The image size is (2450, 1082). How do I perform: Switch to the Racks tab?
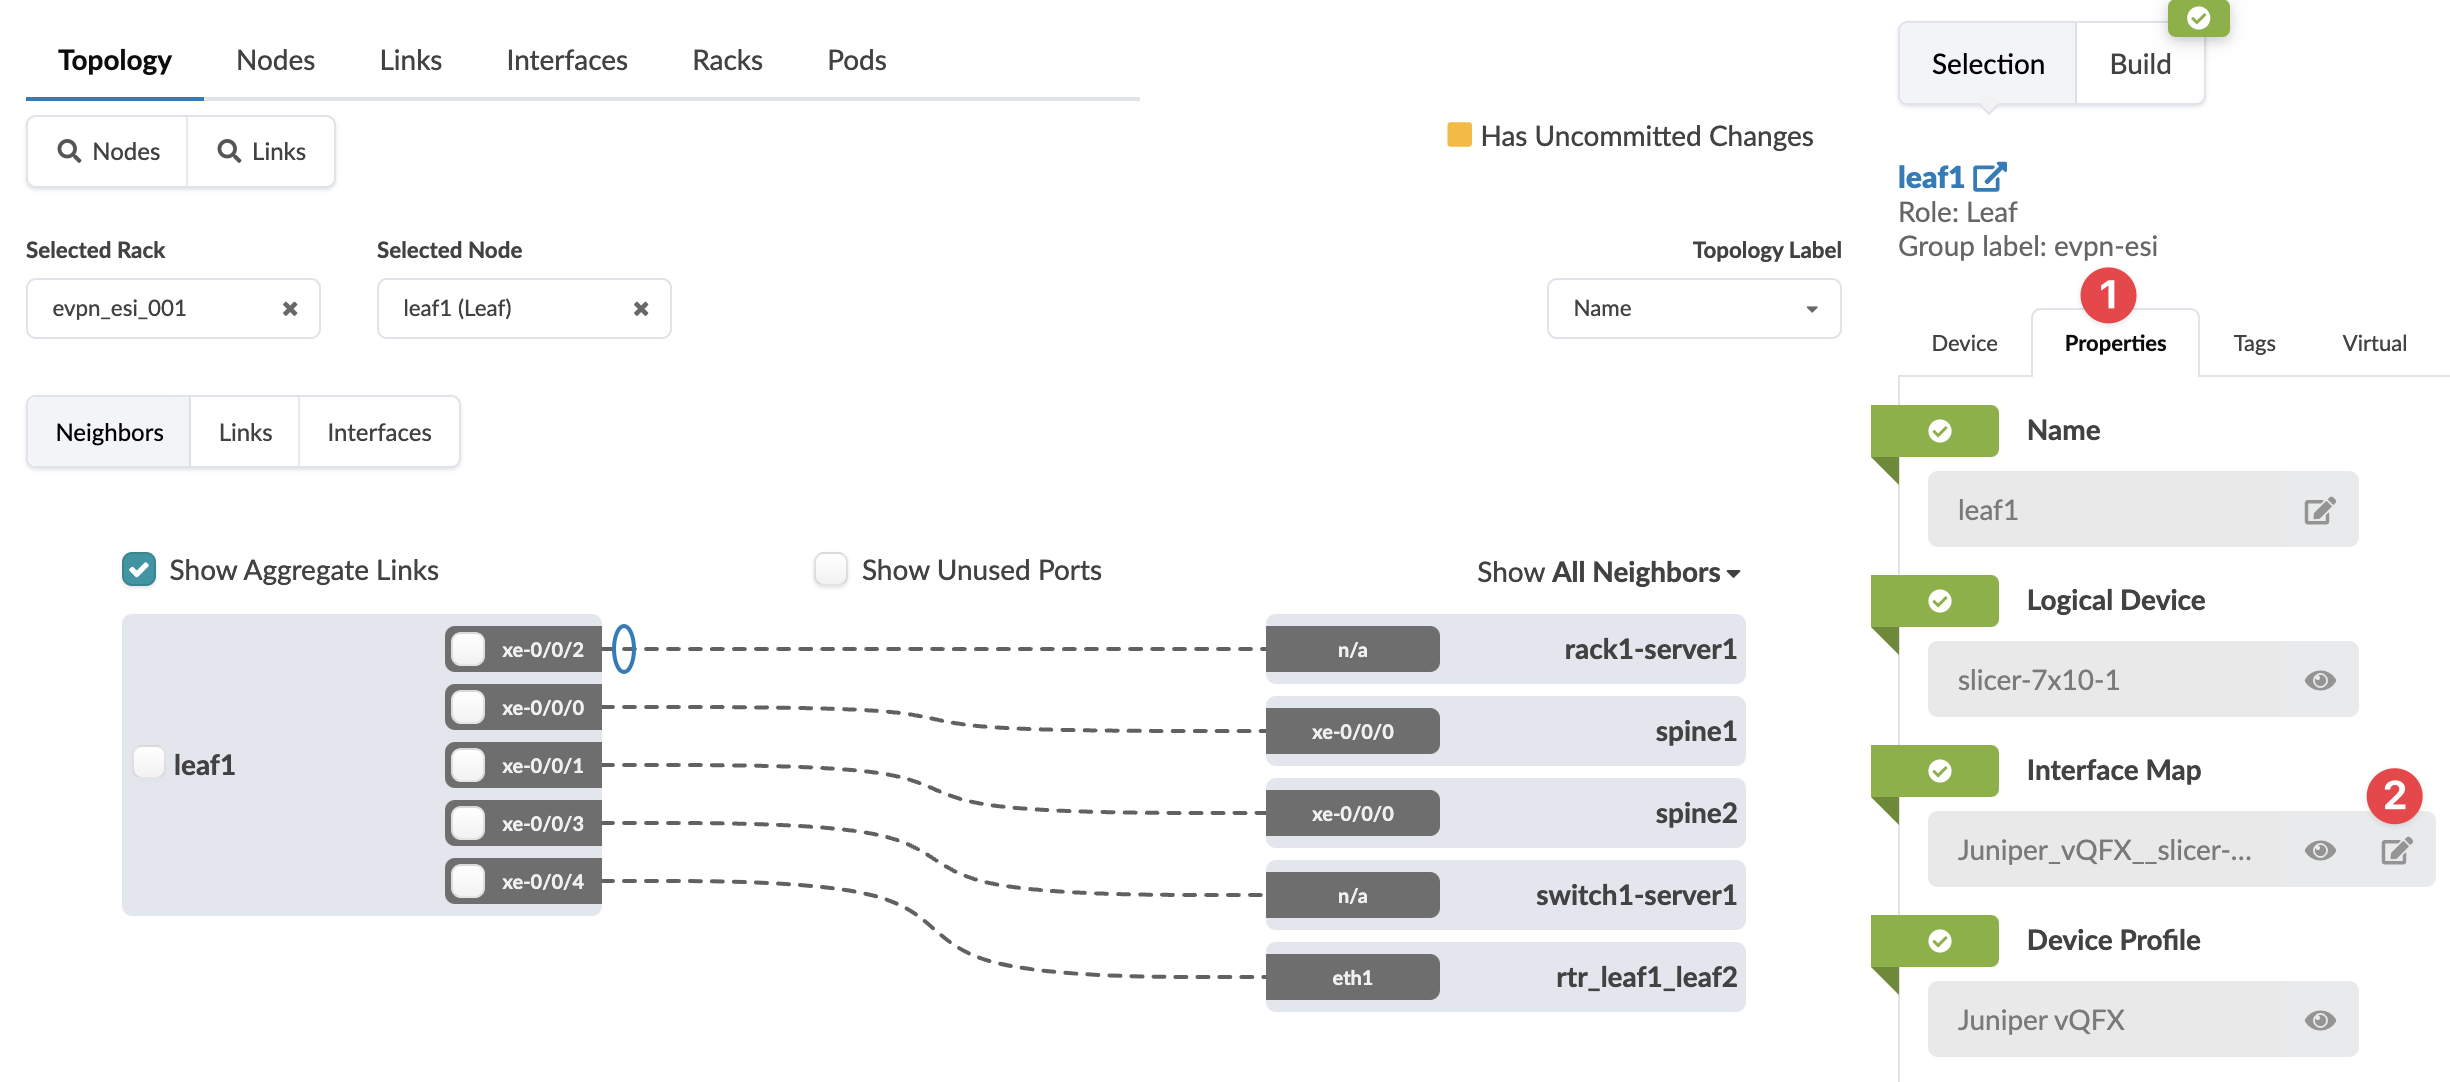point(727,61)
